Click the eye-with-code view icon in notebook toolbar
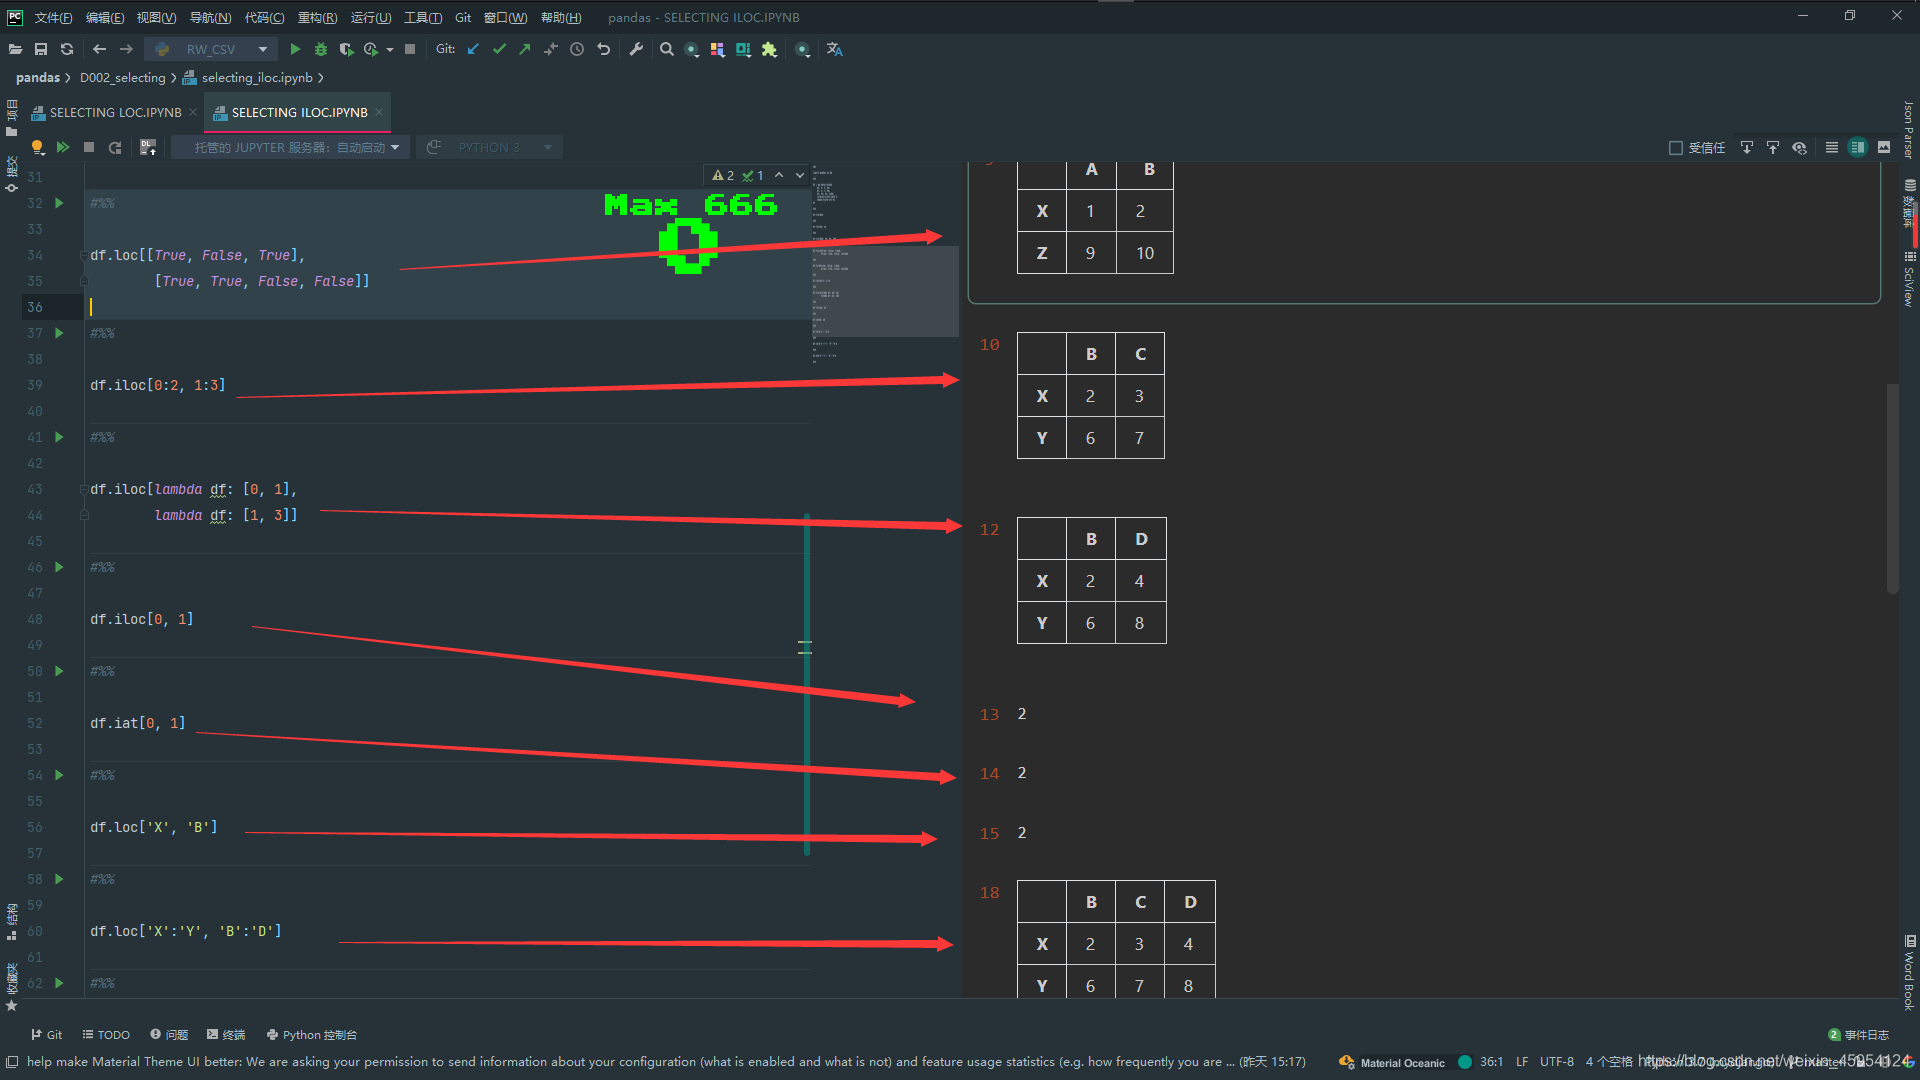This screenshot has width=1920, height=1080. [1800, 147]
